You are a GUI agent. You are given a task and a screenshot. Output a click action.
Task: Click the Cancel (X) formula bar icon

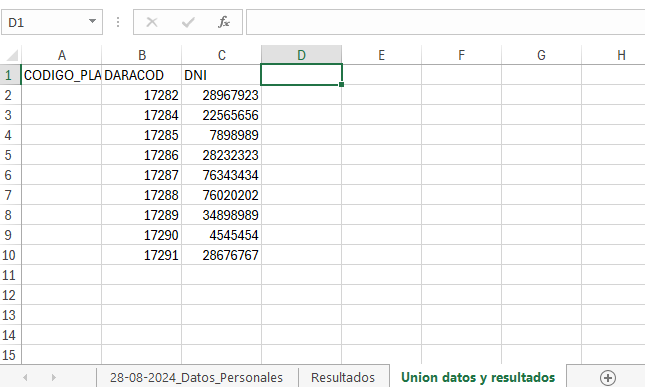152,22
